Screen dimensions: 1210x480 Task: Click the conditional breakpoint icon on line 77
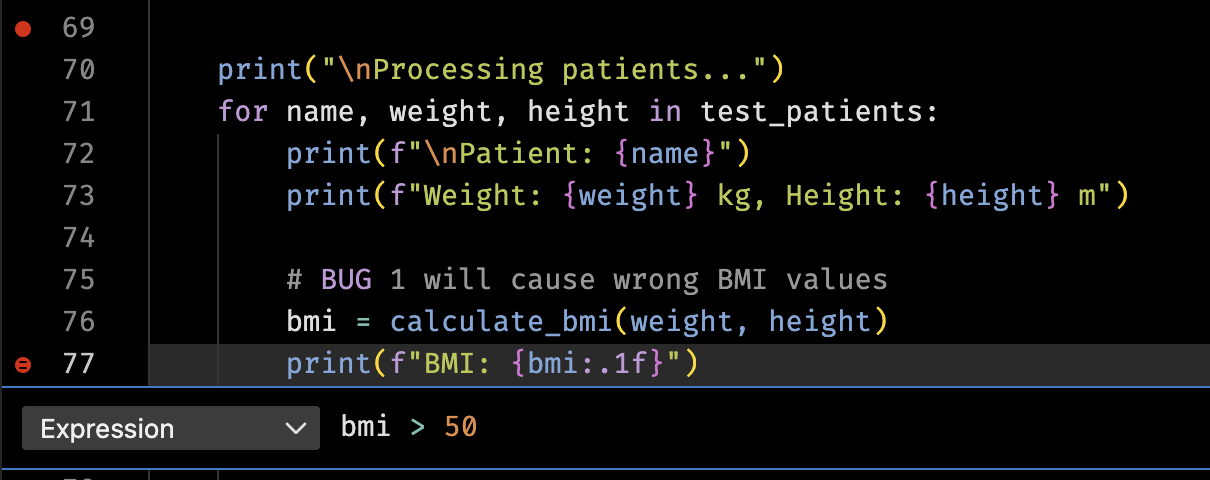point(23,365)
